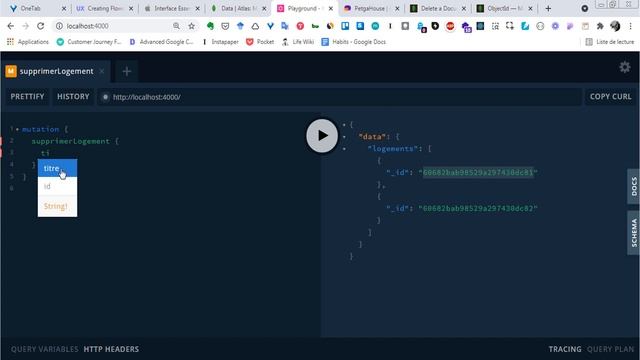Collapse the "data" object in response
Image resolution: width=640 pixels, height=360 pixels.
click(344, 137)
